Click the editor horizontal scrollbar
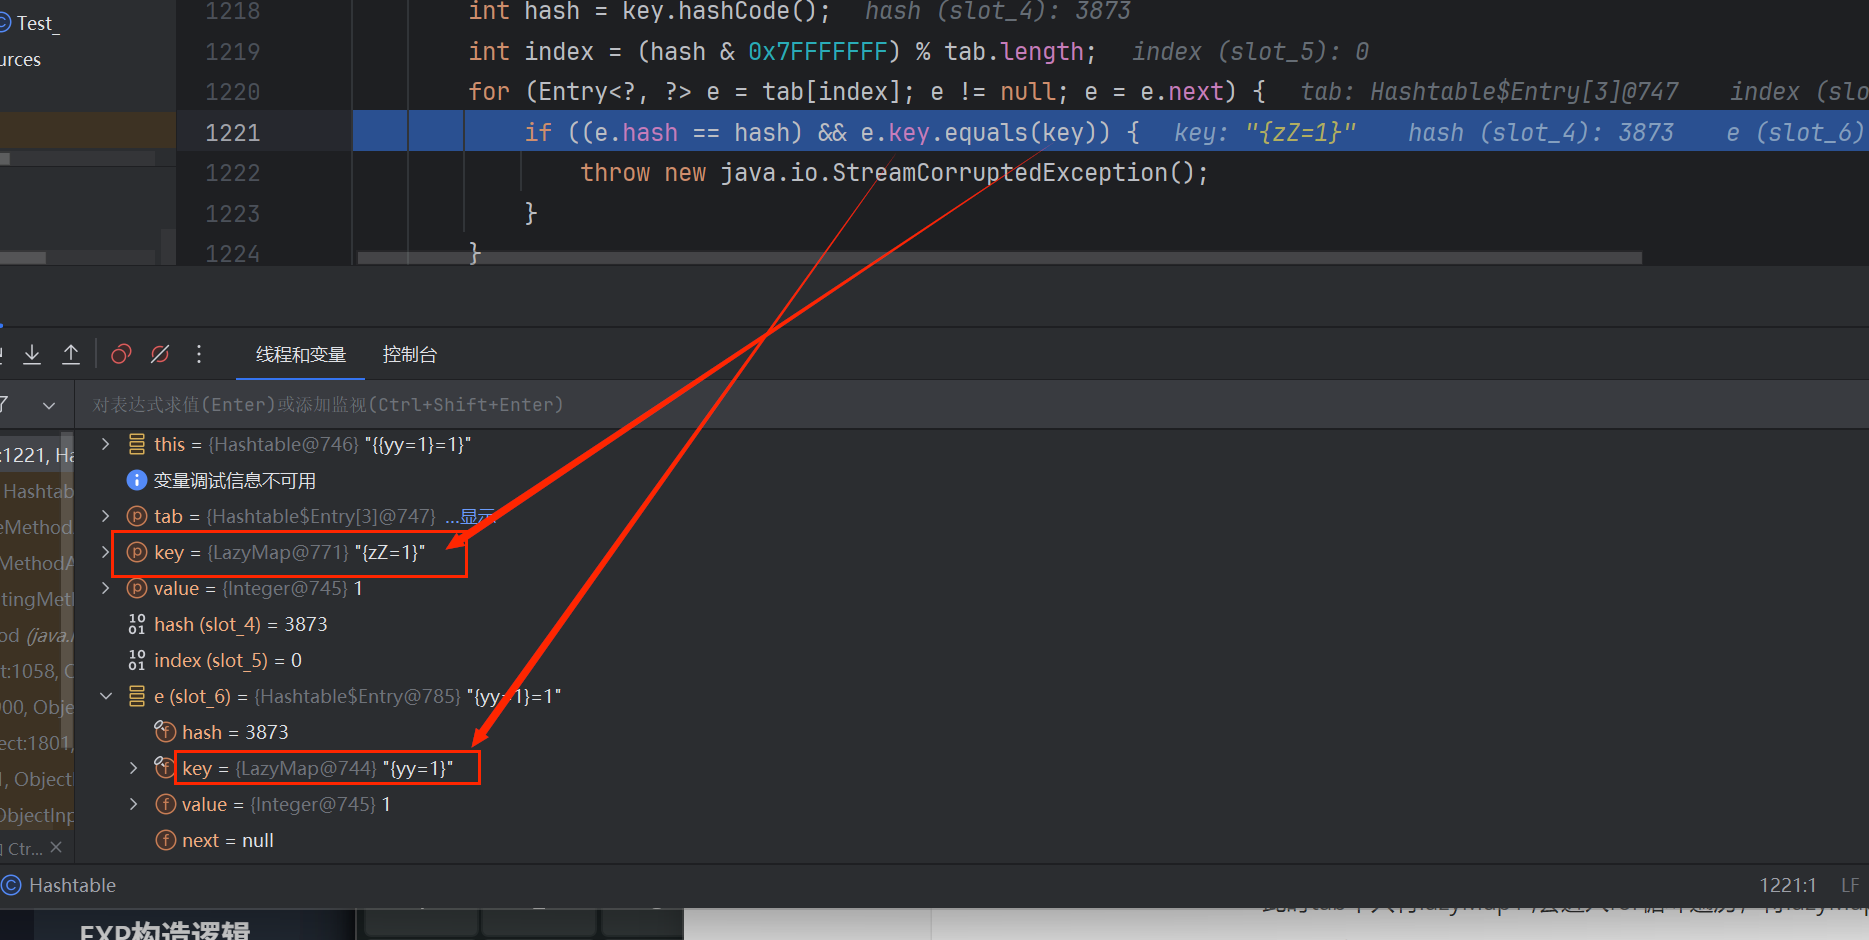Viewport: 1869px width, 940px height. (1000, 258)
